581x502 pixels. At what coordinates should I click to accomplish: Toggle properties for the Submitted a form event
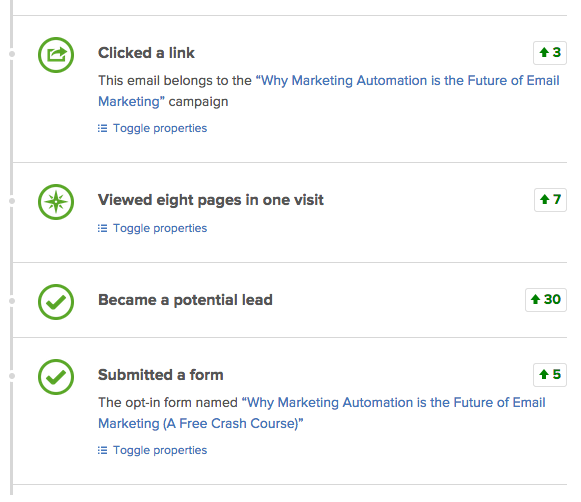(x=160, y=450)
